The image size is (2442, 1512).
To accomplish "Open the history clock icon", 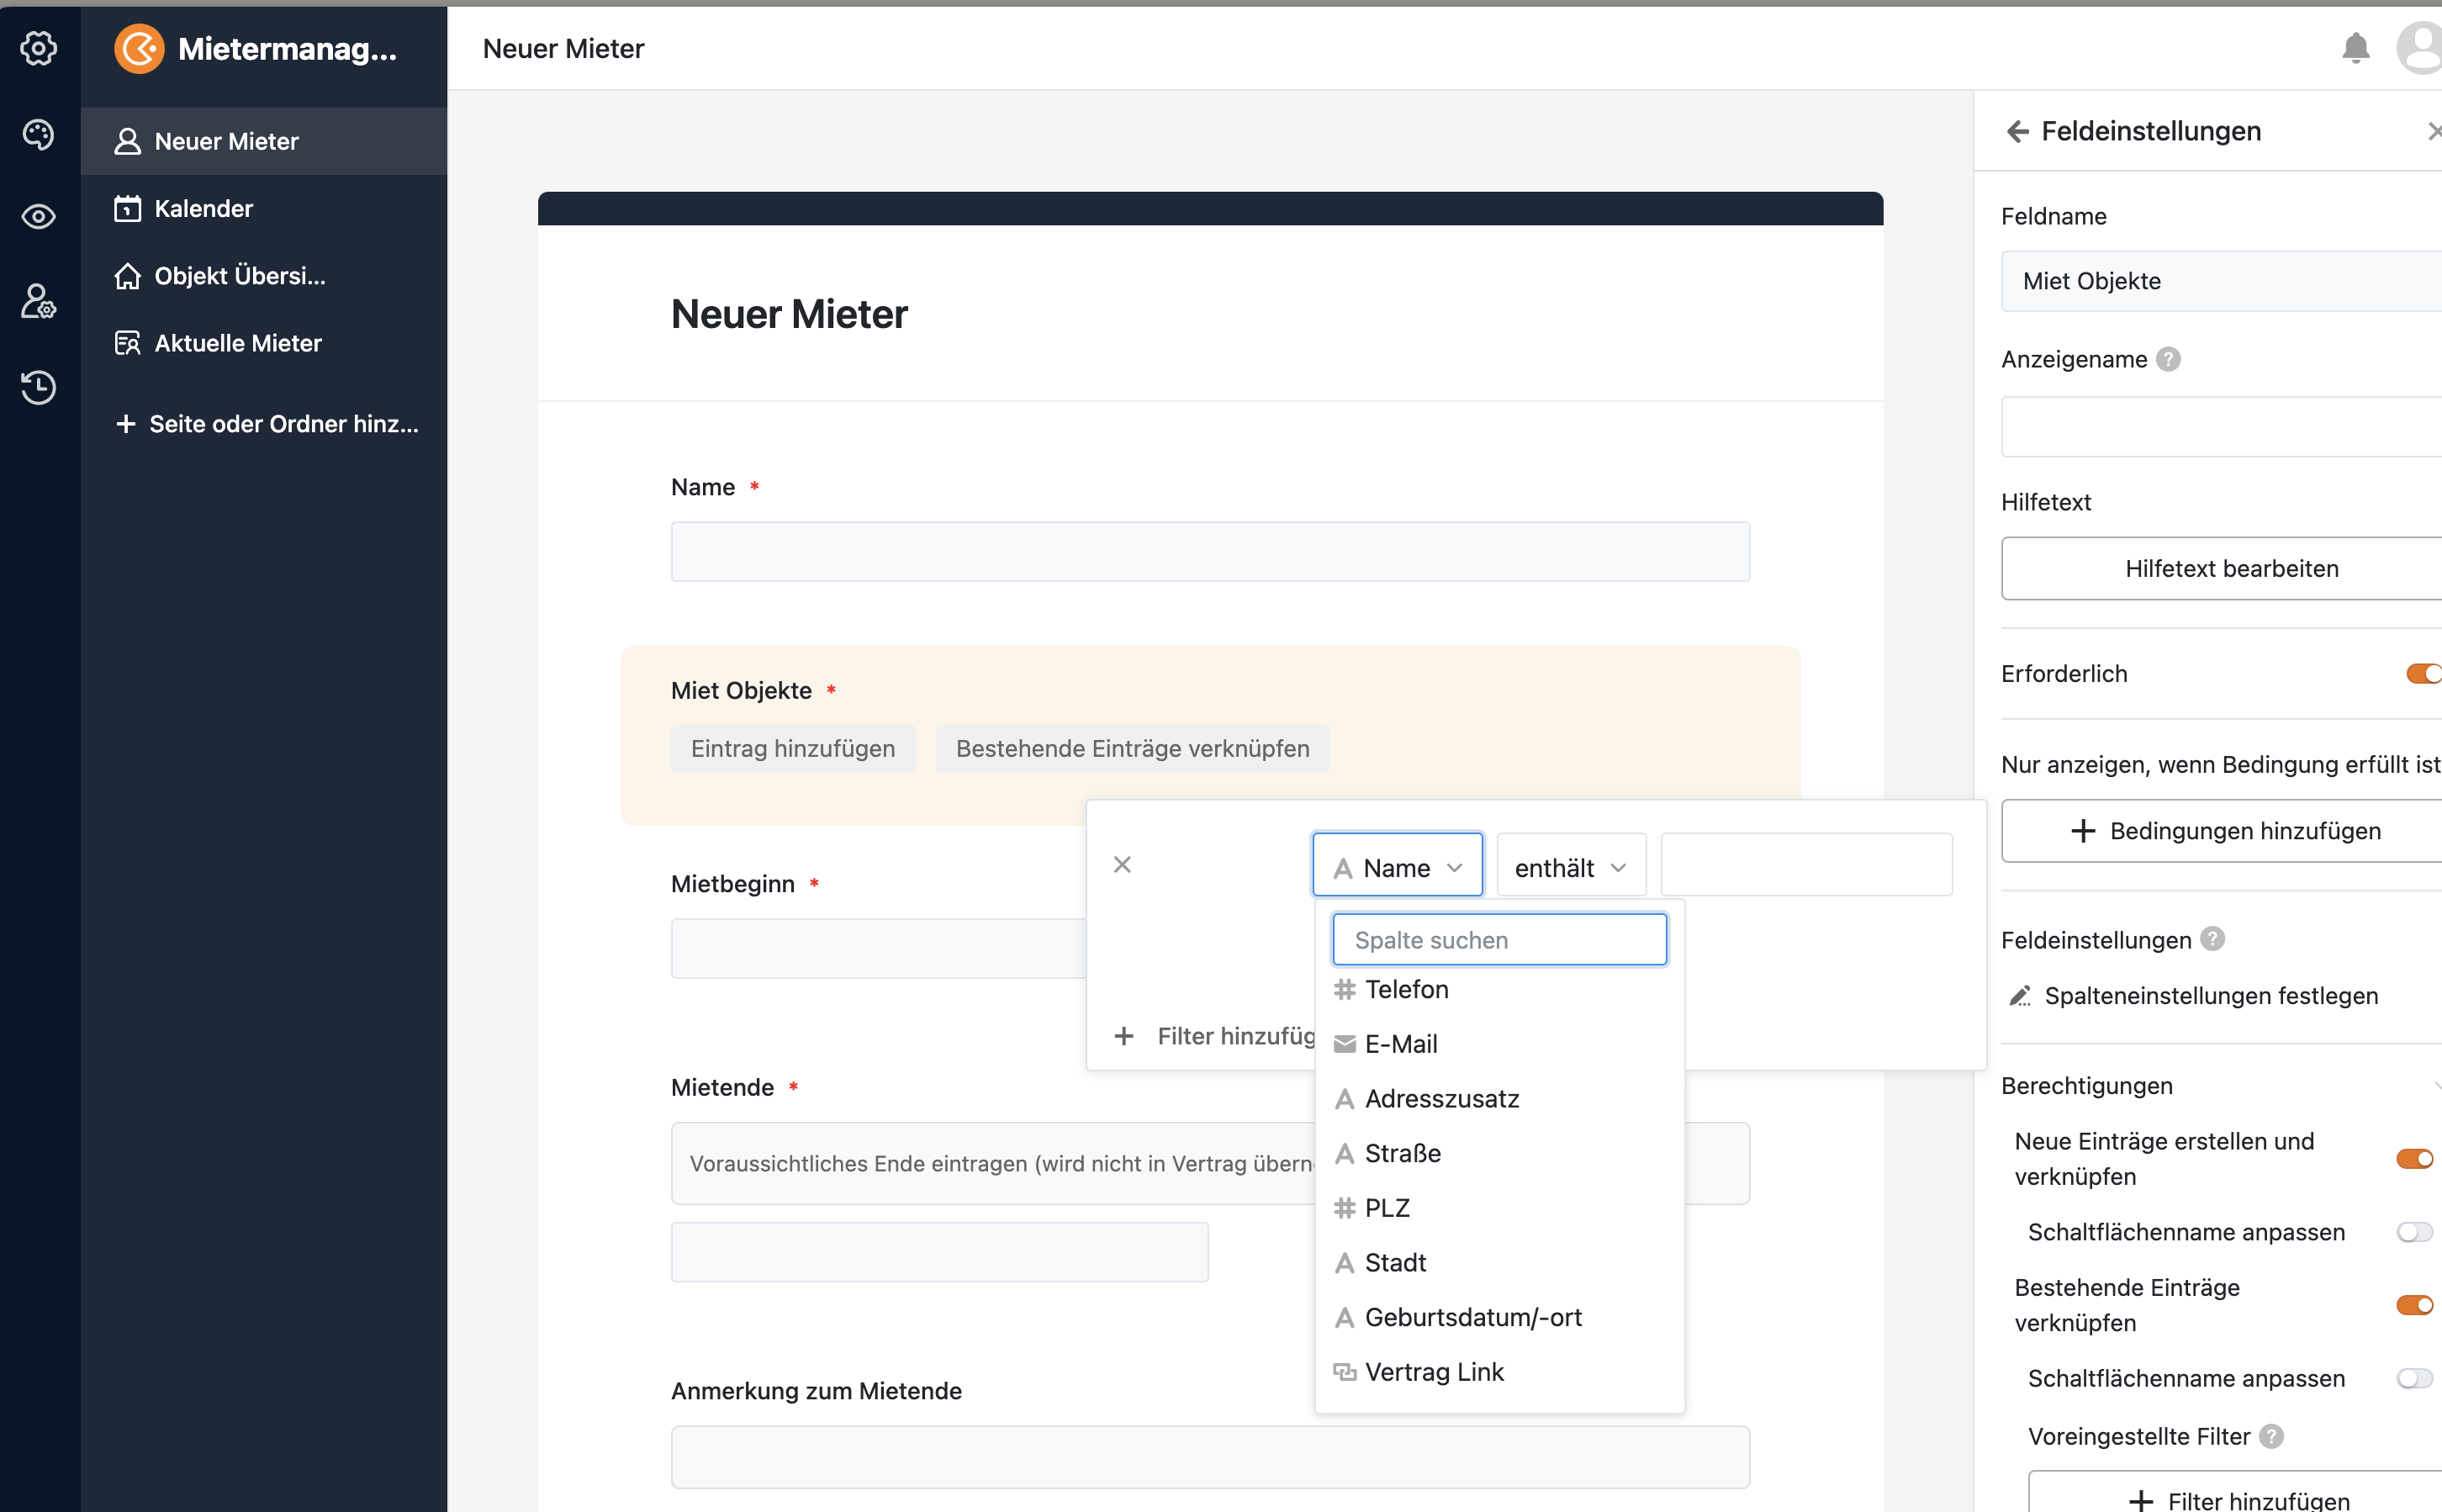I will (39, 387).
